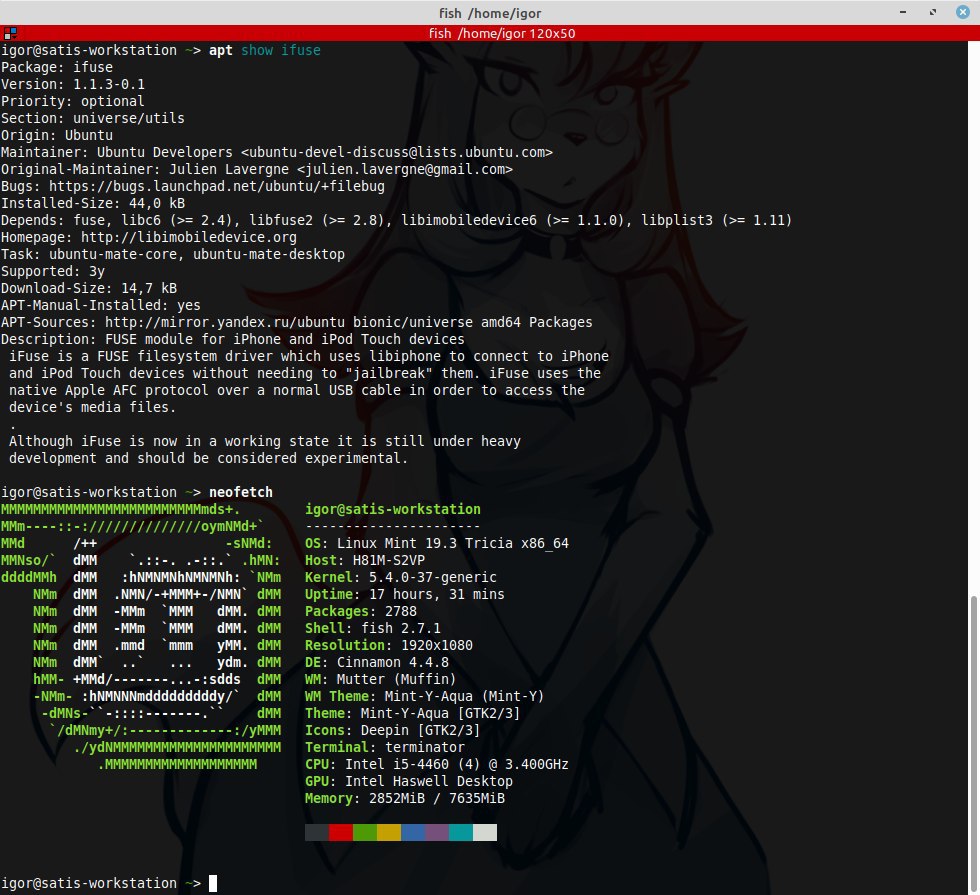Click the 'WM: Mutter (Muffin)' line
The height and width of the screenshot is (895, 980).
(x=381, y=679)
